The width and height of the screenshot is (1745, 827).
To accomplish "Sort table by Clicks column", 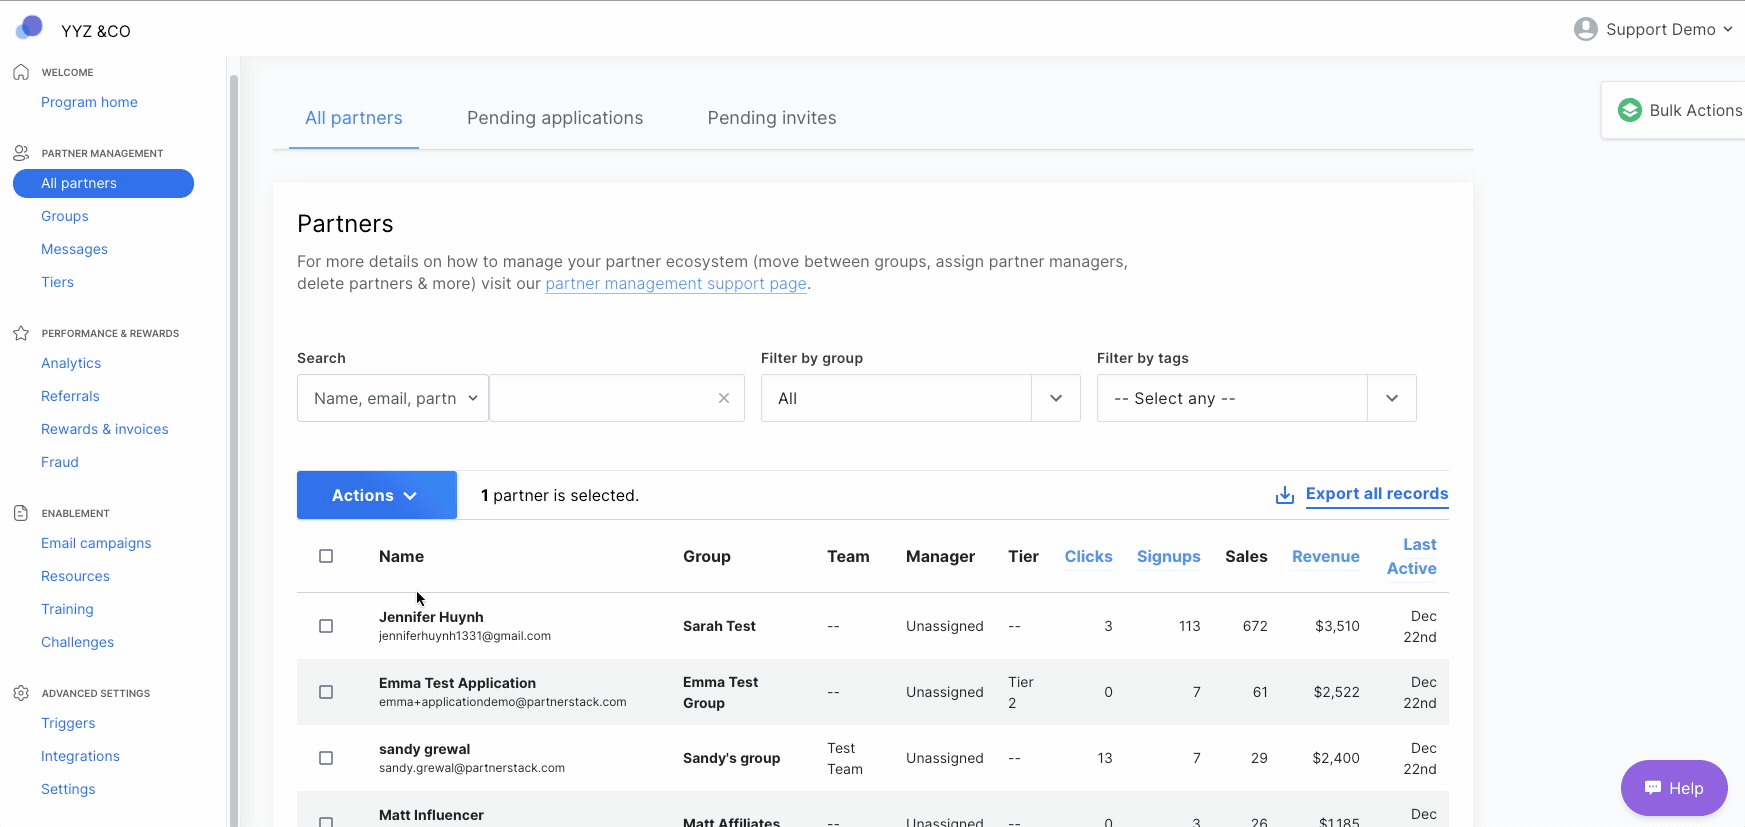I will click(1088, 556).
